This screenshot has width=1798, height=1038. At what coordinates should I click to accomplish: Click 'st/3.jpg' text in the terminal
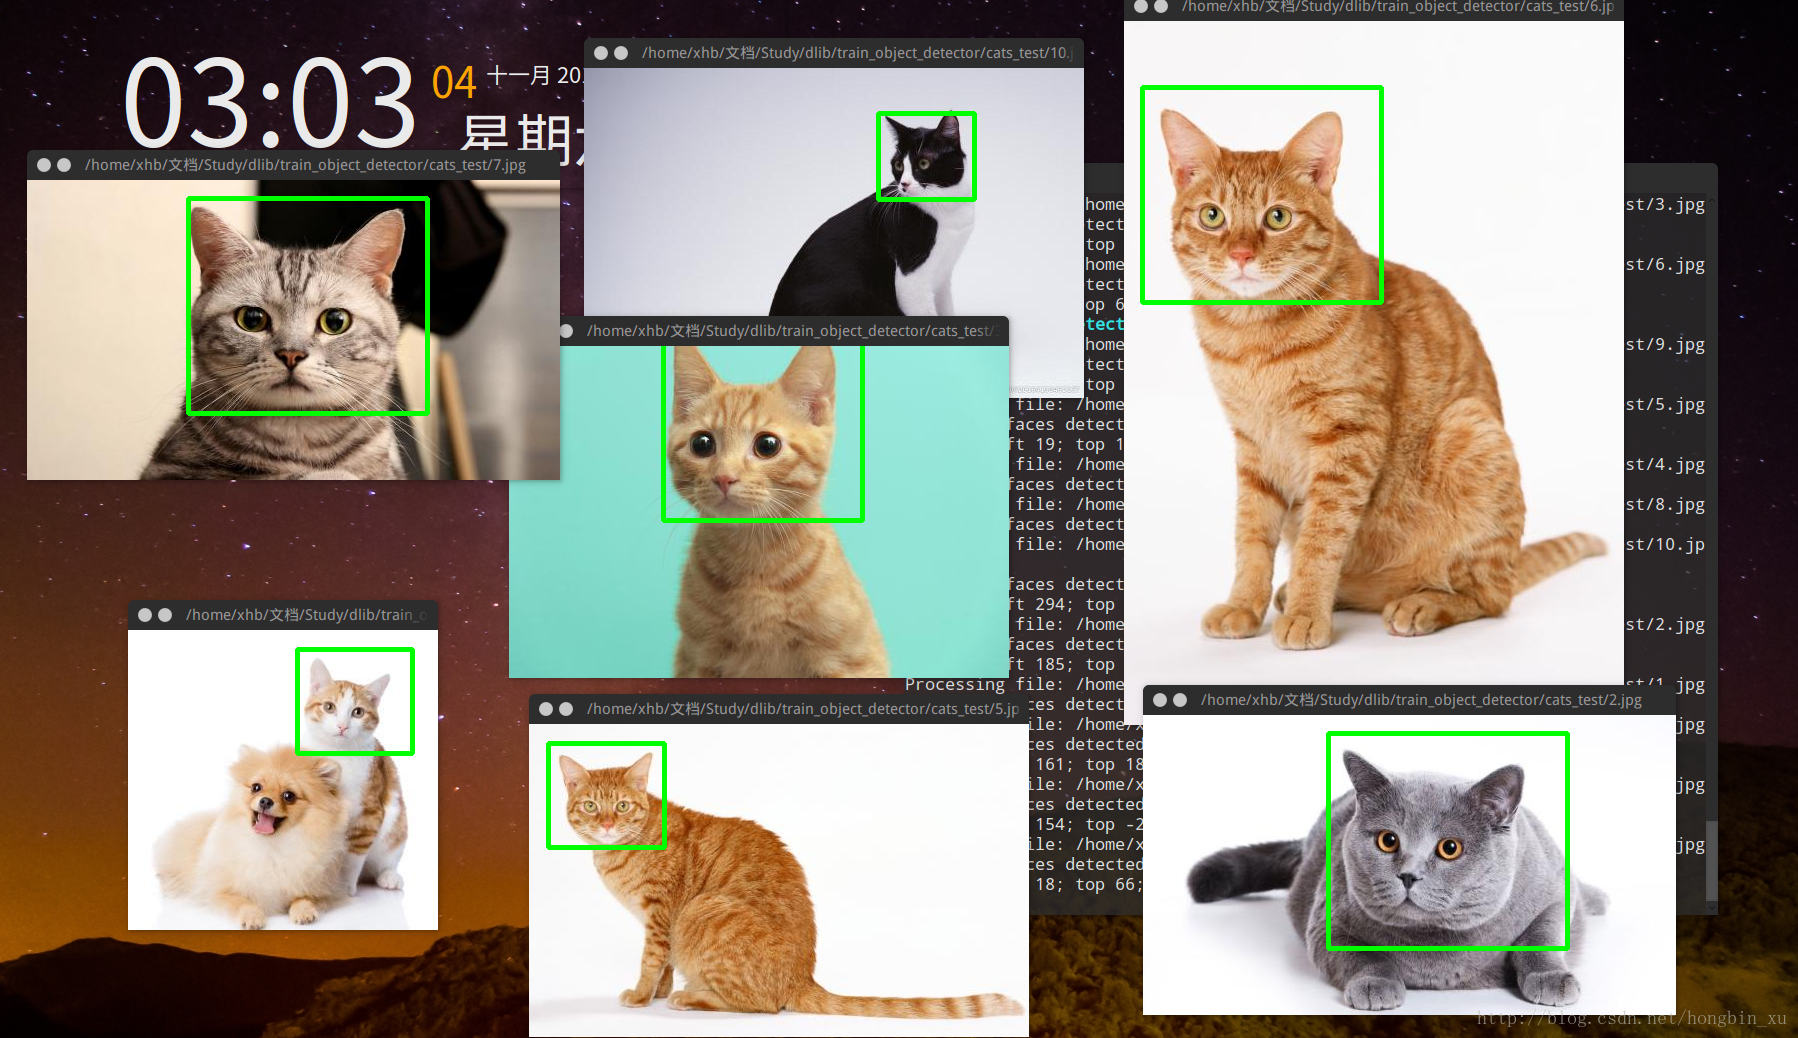pyautogui.click(x=1665, y=205)
